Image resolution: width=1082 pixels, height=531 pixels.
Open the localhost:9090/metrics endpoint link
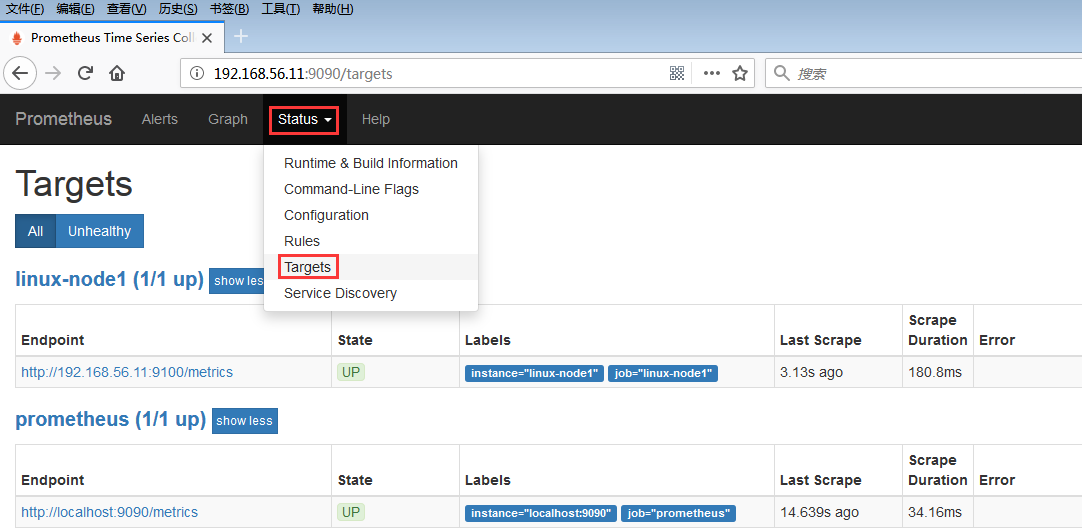(x=110, y=512)
